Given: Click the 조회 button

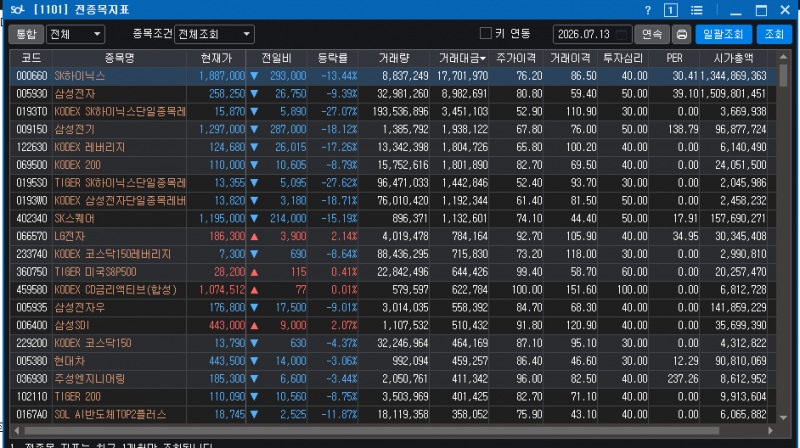Looking at the screenshot, I should (x=774, y=34).
